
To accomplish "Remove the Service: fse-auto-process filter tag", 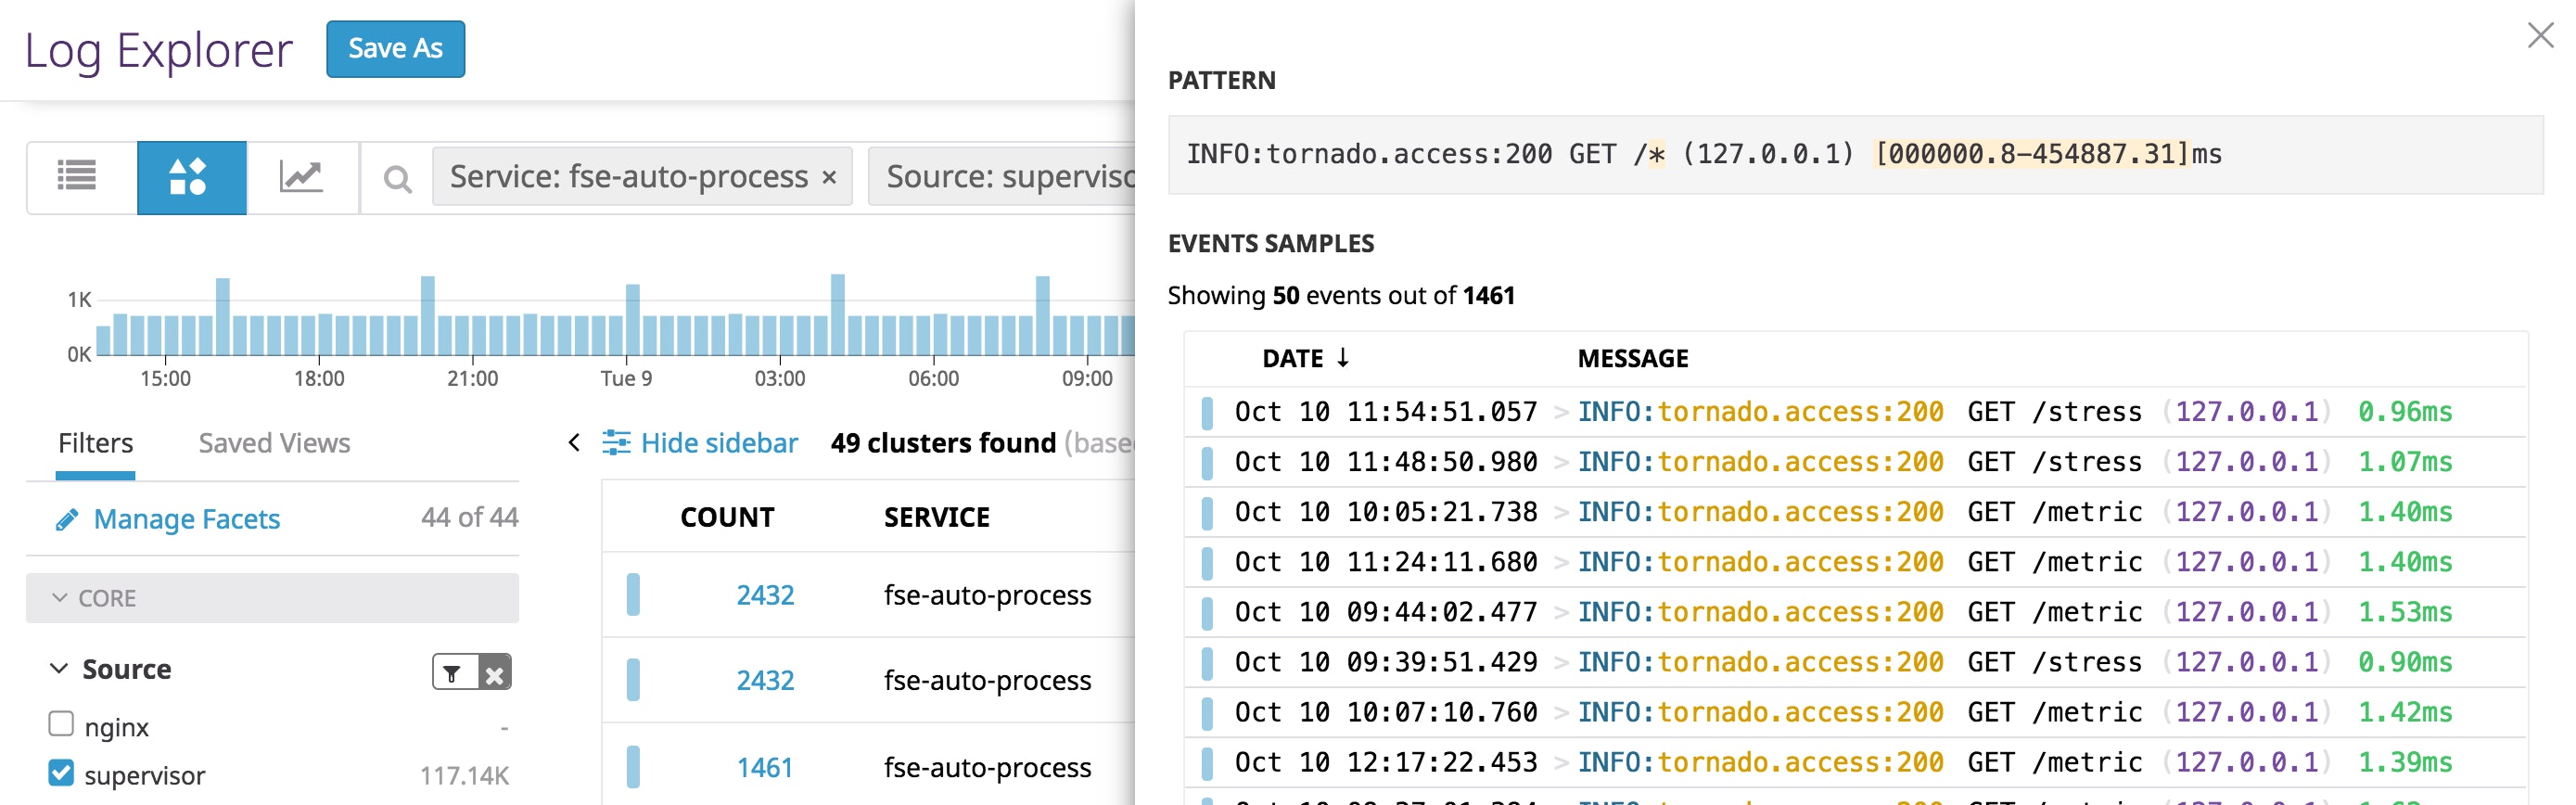I will (x=829, y=178).
